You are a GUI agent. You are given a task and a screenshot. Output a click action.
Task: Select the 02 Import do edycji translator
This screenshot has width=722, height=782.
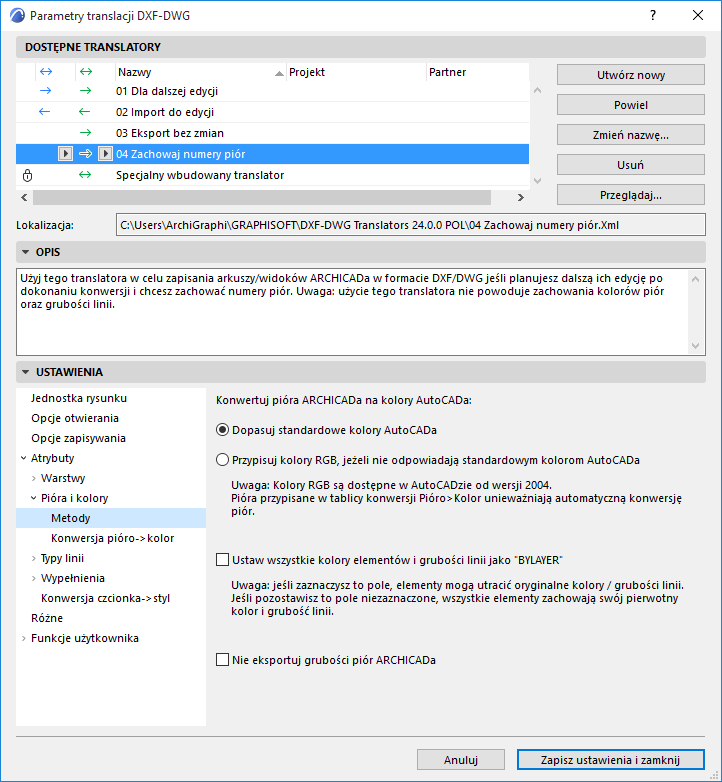[272, 112]
